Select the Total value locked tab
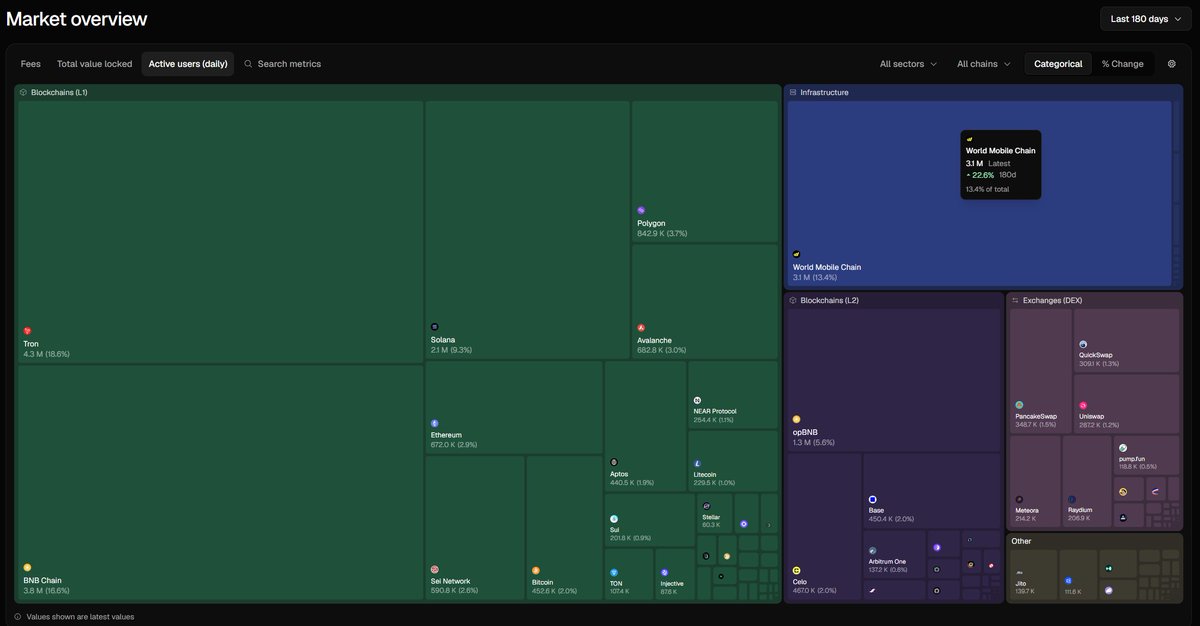Image resolution: width=1200 pixels, height=626 pixels. pyautogui.click(x=94, y=64)
